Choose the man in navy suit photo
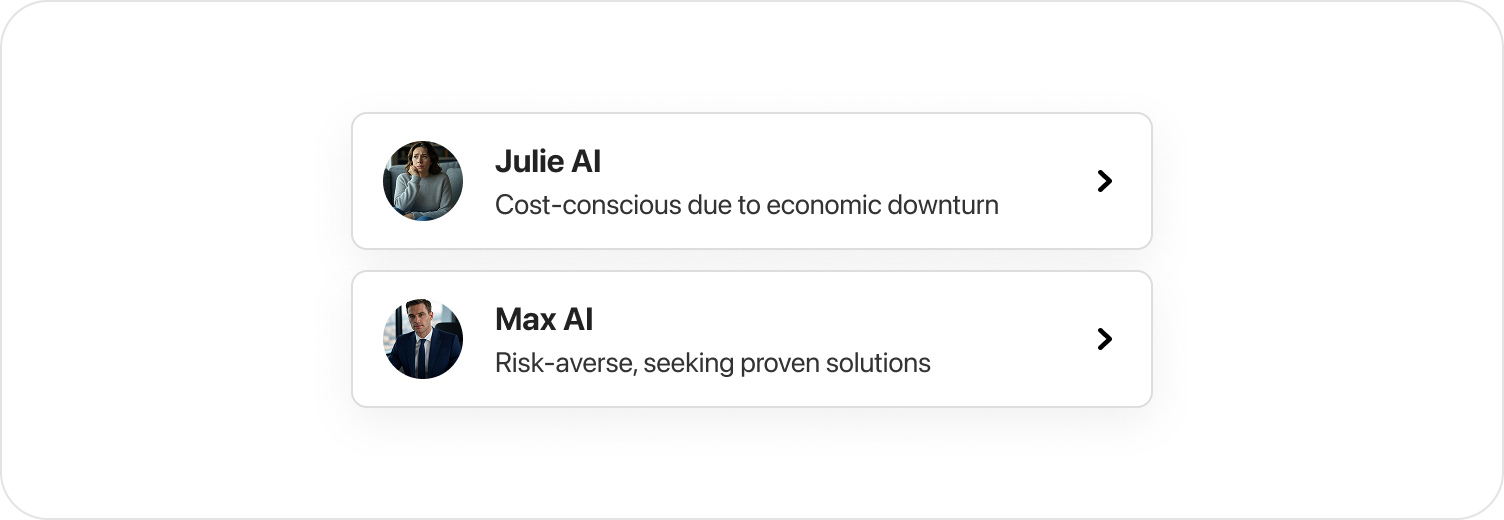Image resolution: width=1504 pixels, height=520 pixels. coord(423,339)
